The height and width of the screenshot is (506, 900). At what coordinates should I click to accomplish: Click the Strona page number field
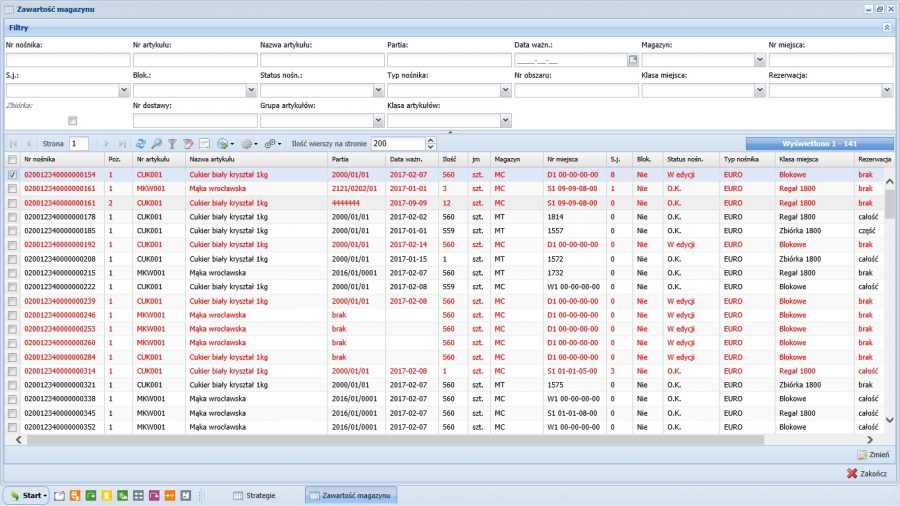click(x=79, y=144)
